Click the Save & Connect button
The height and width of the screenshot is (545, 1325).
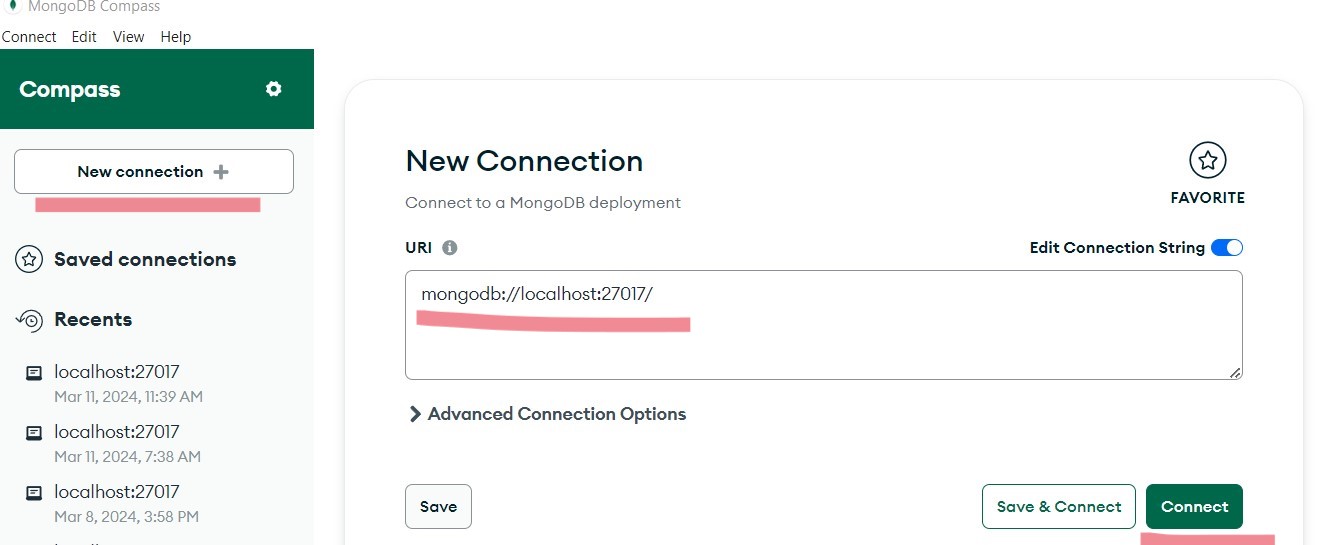click(1059, 507)
